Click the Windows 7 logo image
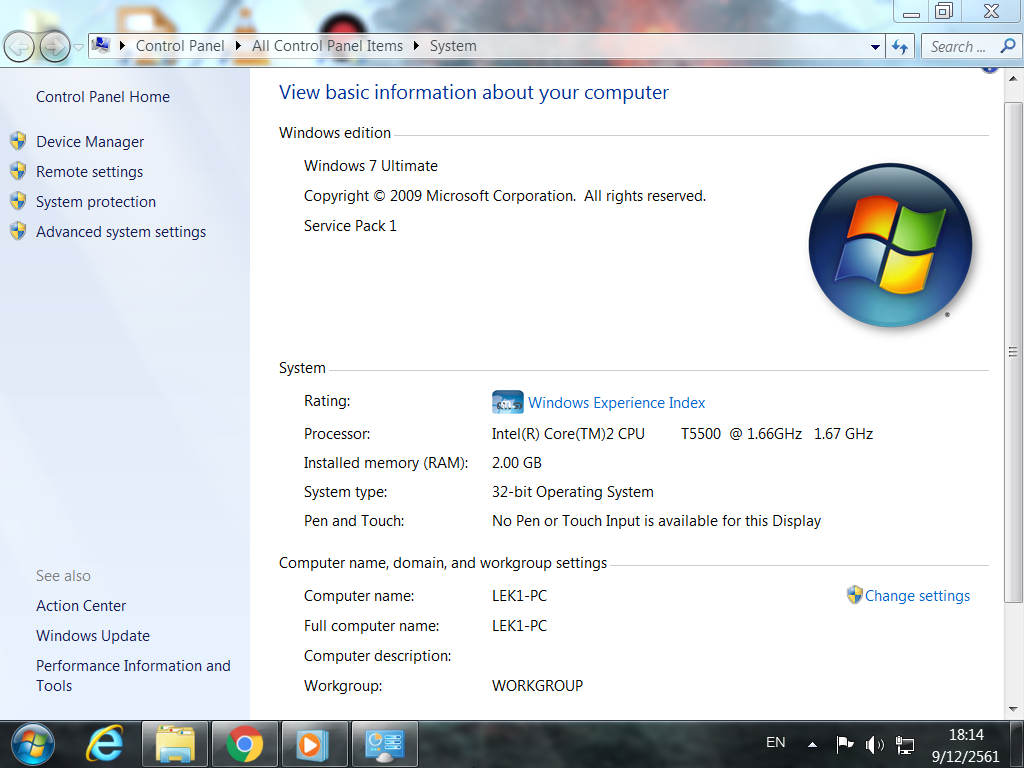The width and height of the screenshot is (1024, 768). point(890,245)
